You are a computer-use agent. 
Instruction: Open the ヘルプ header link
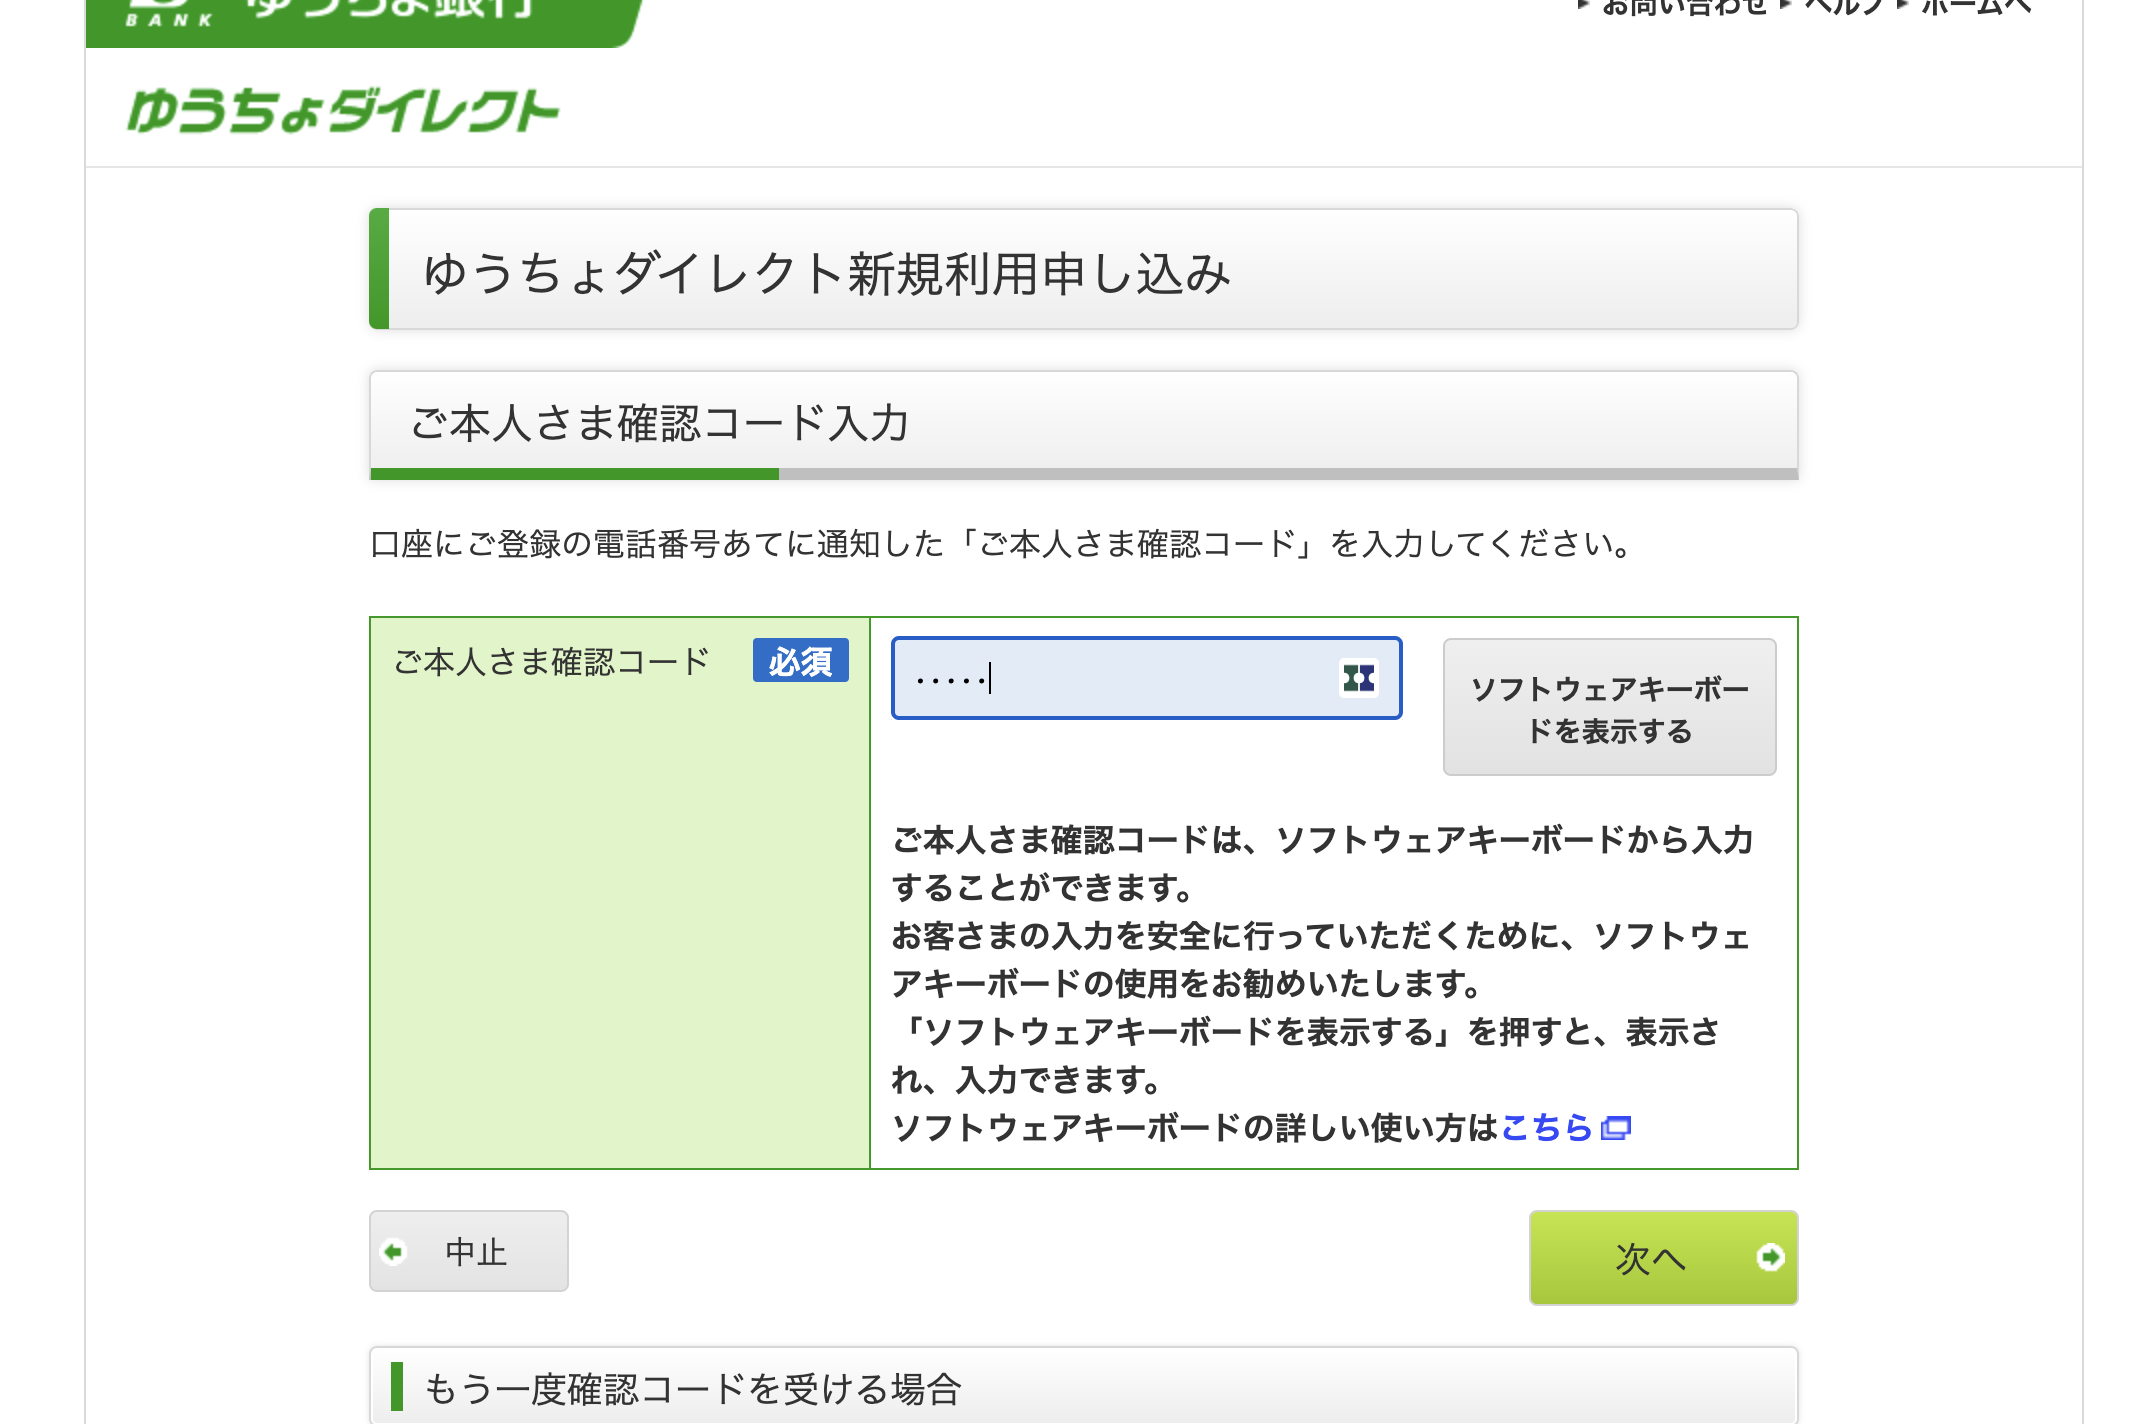click(x=1843, y=8)
